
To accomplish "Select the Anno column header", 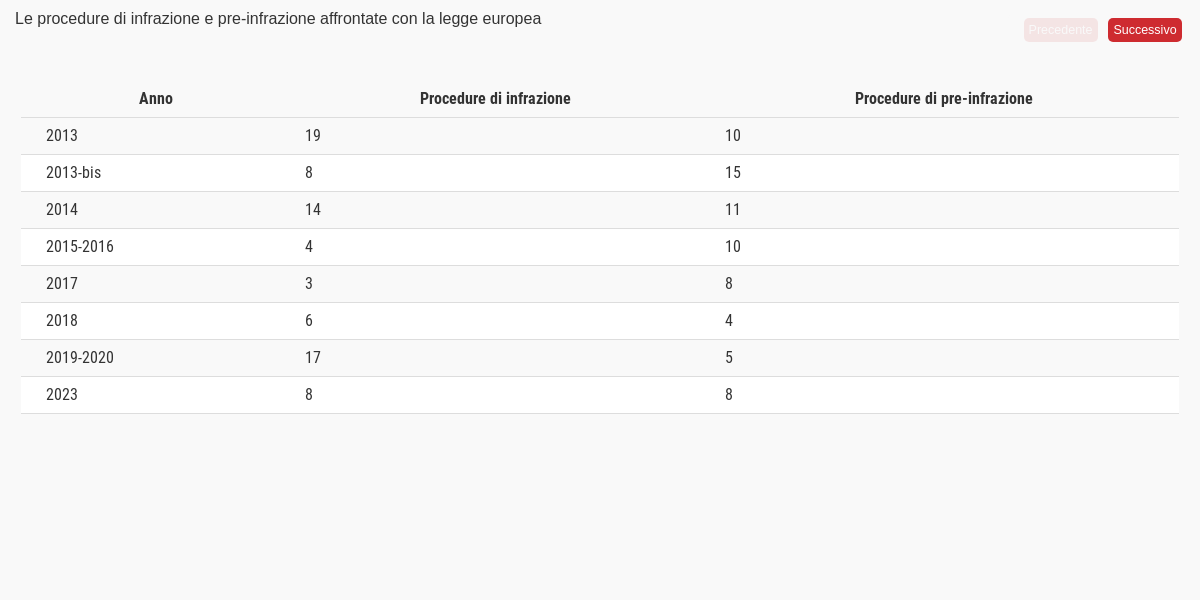I will pyautogui.click(x=156, y=99).
